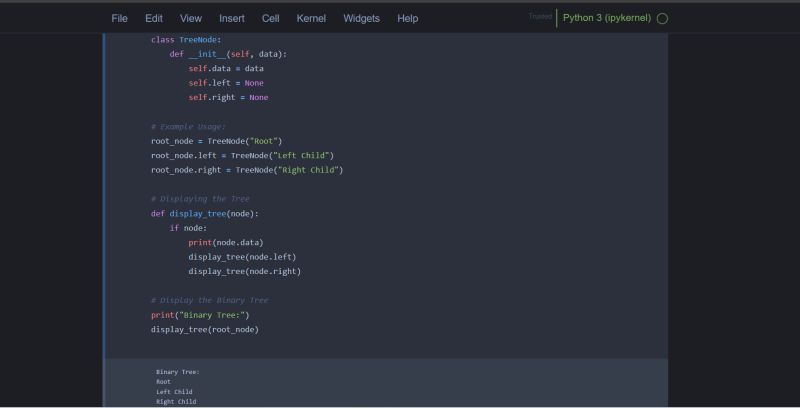Open the Kernel menu
Image resolution: width=800 pixels, height=408 pixels.
pos(311,18)
